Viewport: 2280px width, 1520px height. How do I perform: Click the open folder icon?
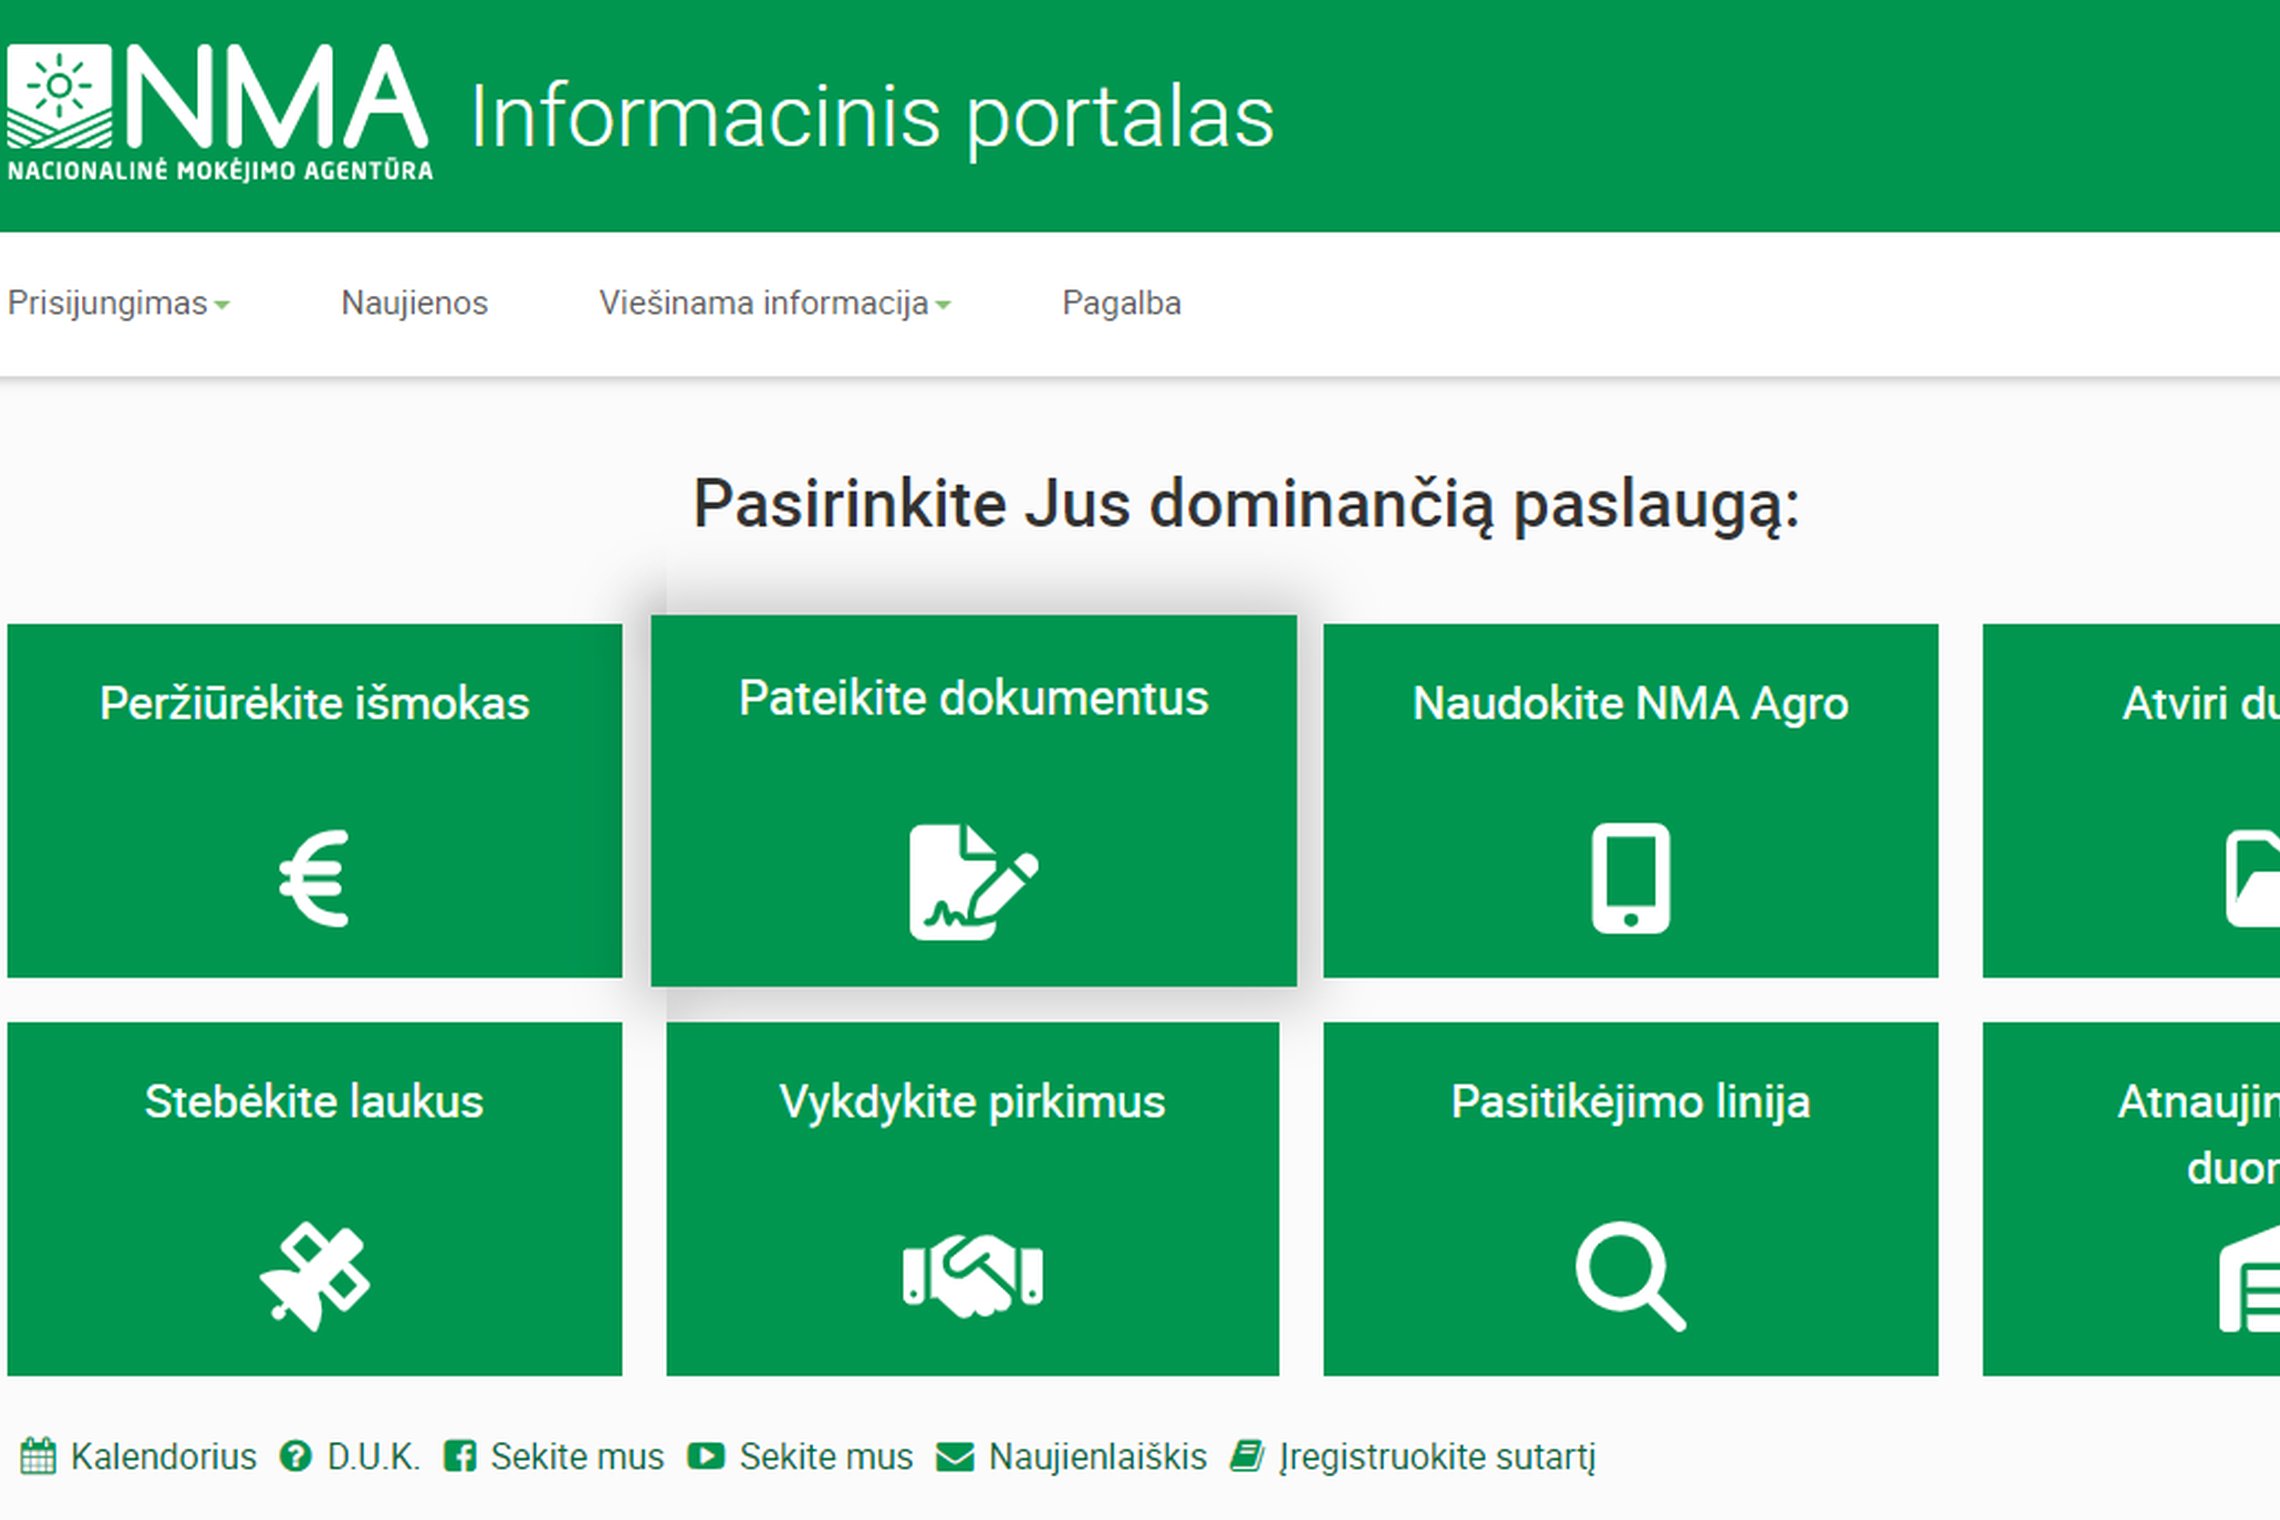(x=2252, y=878)
